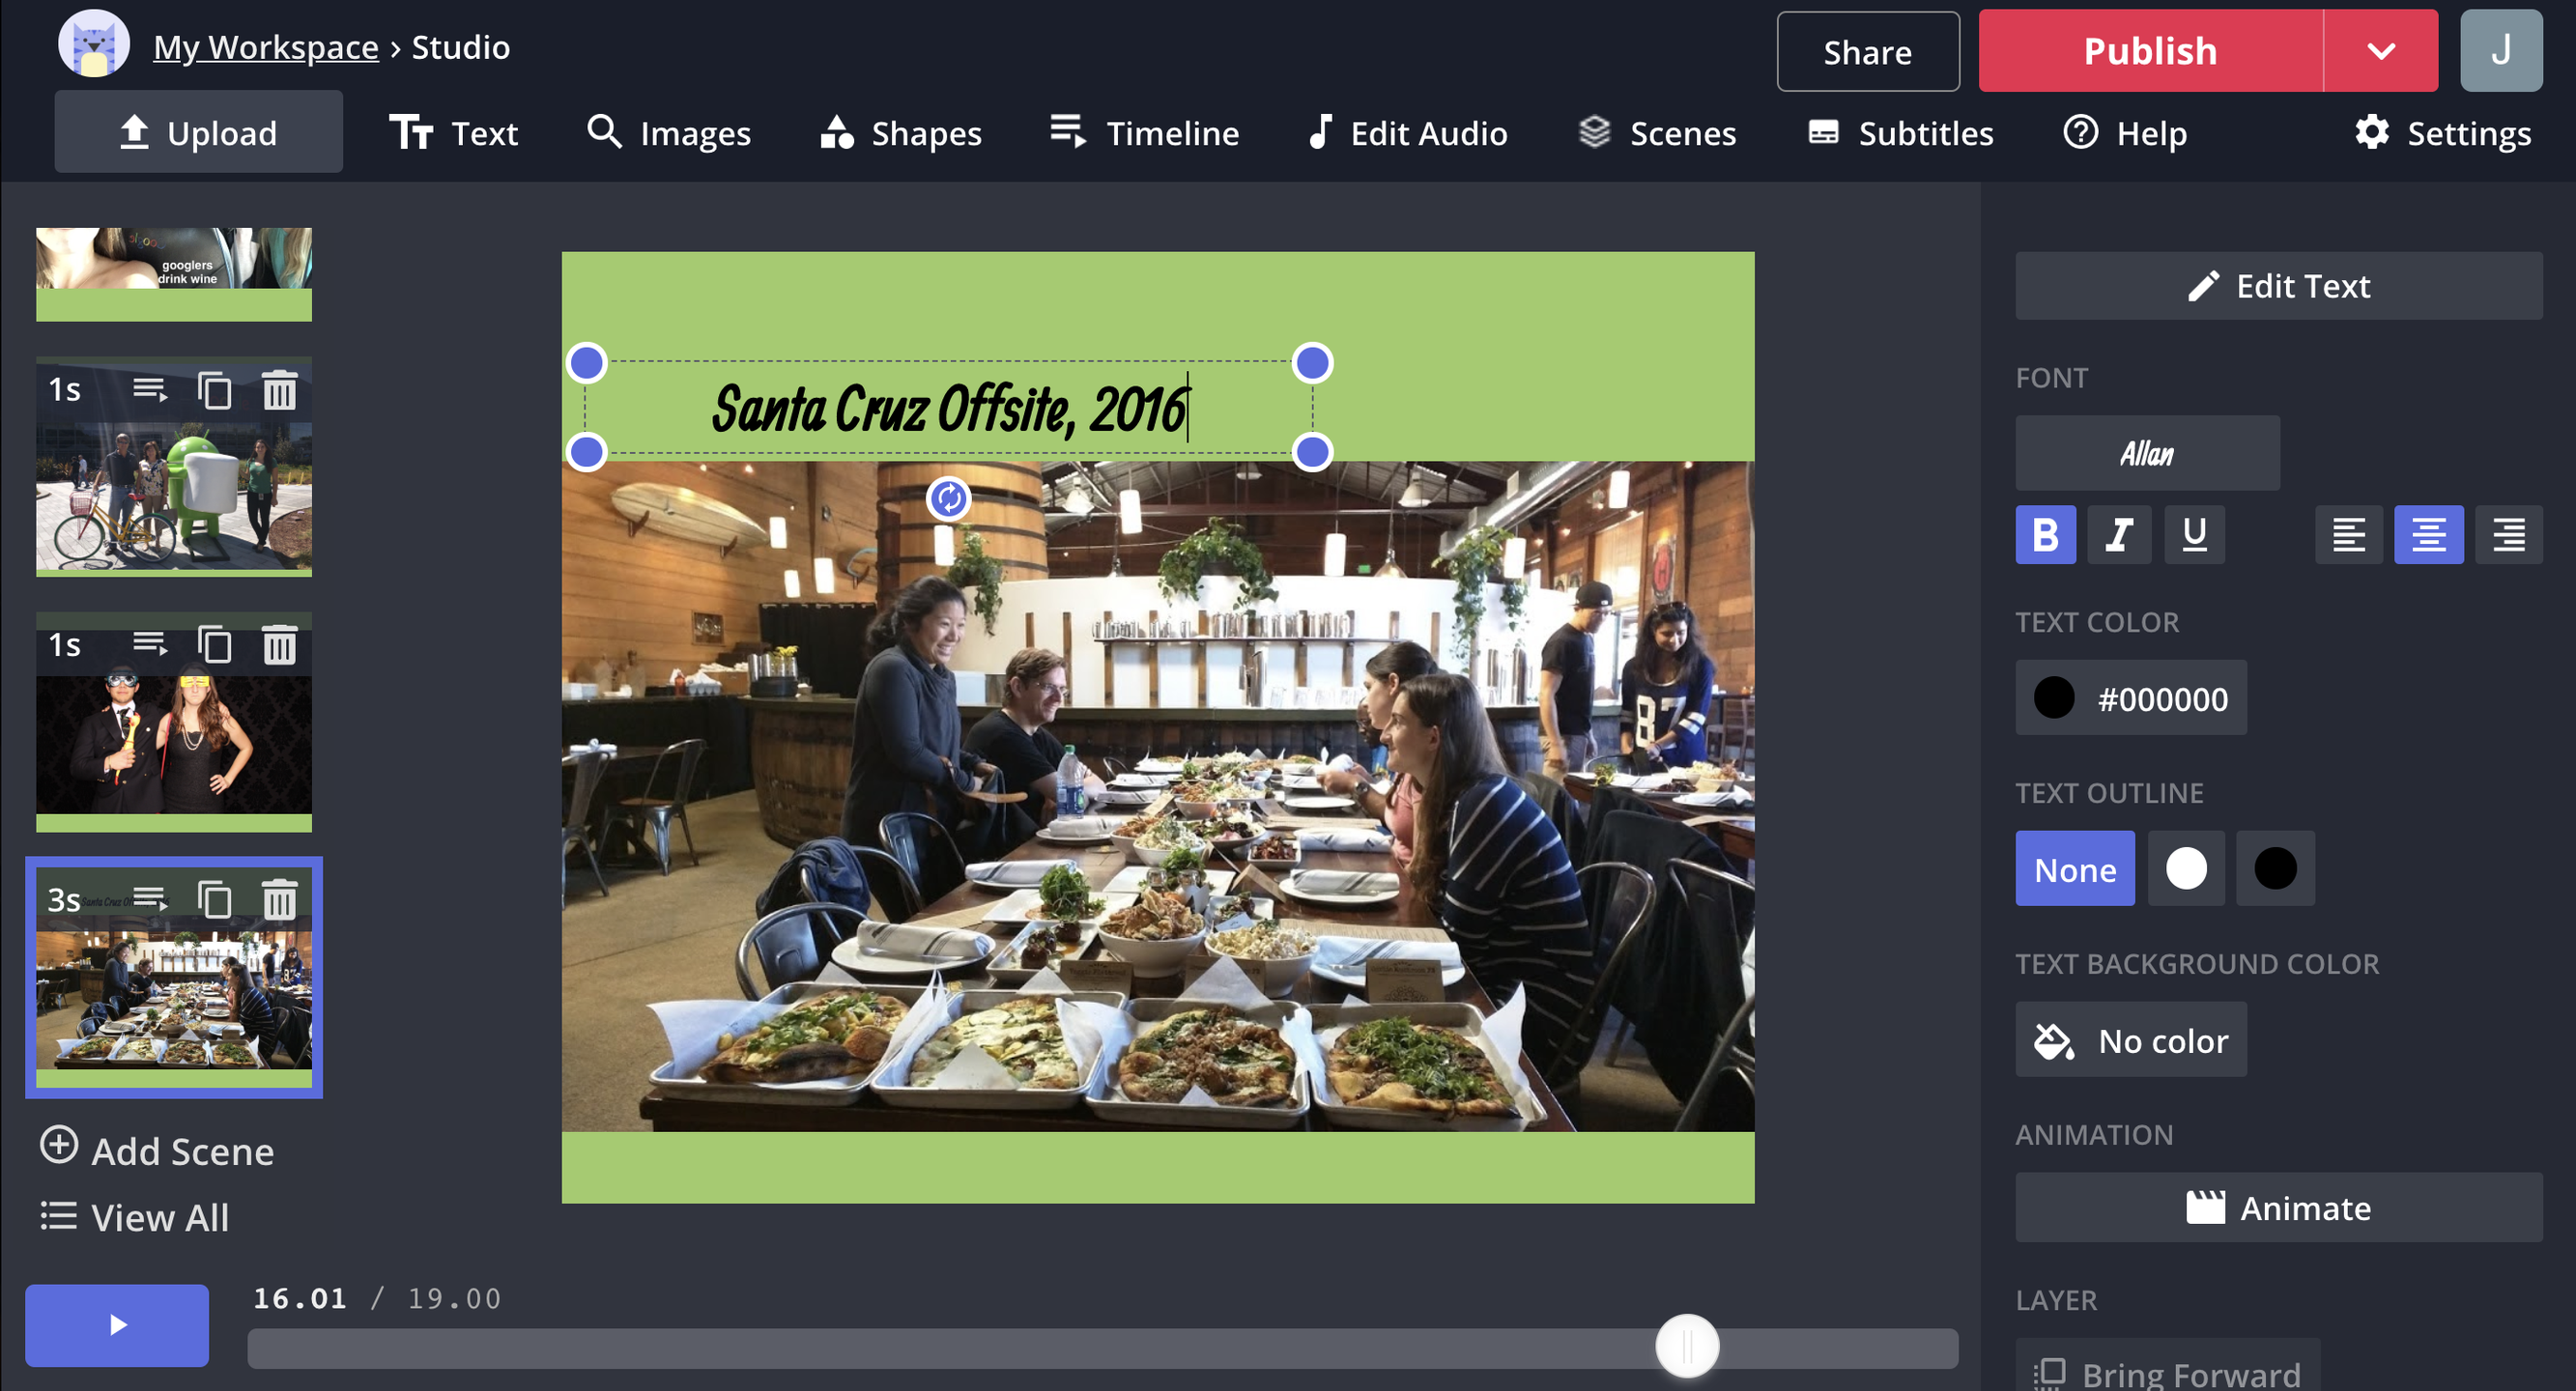Open the Edit Audio panel
Screen dimensions: 2576x1391
point(1405,132)
